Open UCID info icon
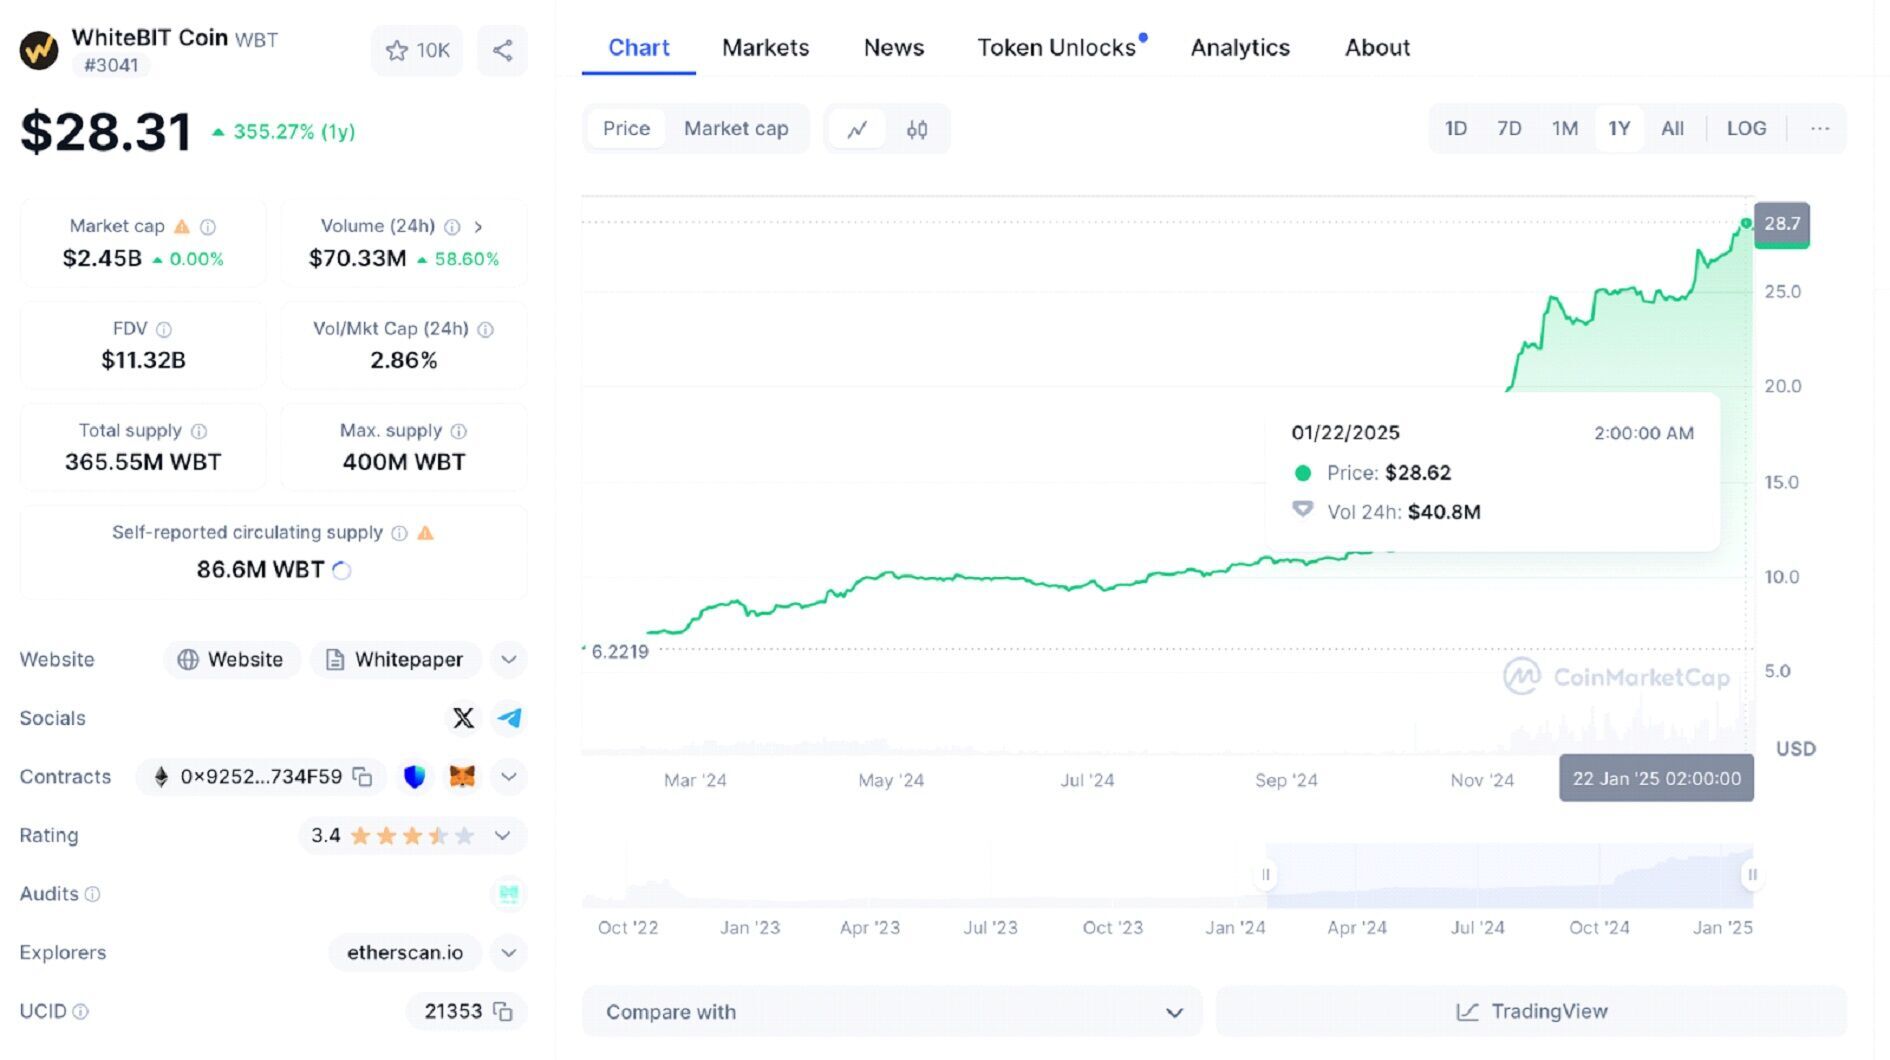The width and height of the screenshot is (1890, 1060). click(81, 1011)
